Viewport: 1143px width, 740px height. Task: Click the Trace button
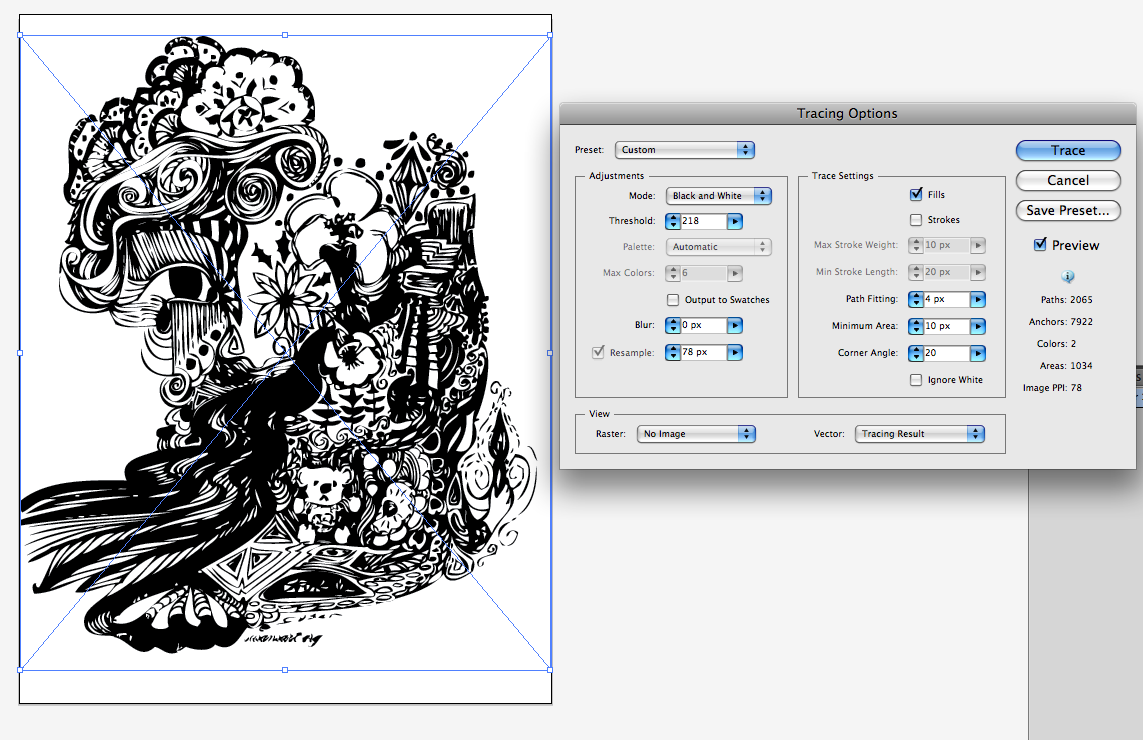pyautogui.click(x=1068, y=150)
